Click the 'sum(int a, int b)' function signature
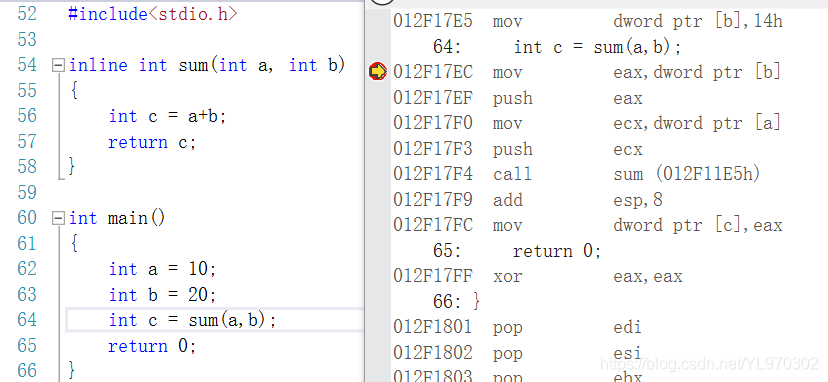Image resolution: width=828 pixels, height=382 pixels. pos(261,65)
